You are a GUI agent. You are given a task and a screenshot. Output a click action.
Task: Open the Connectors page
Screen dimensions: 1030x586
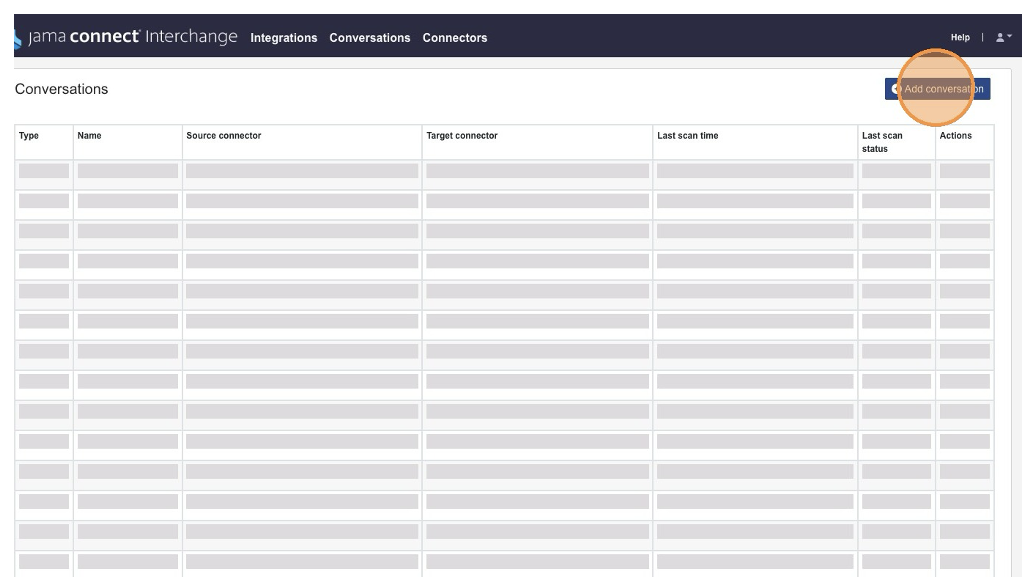point(455,38)
